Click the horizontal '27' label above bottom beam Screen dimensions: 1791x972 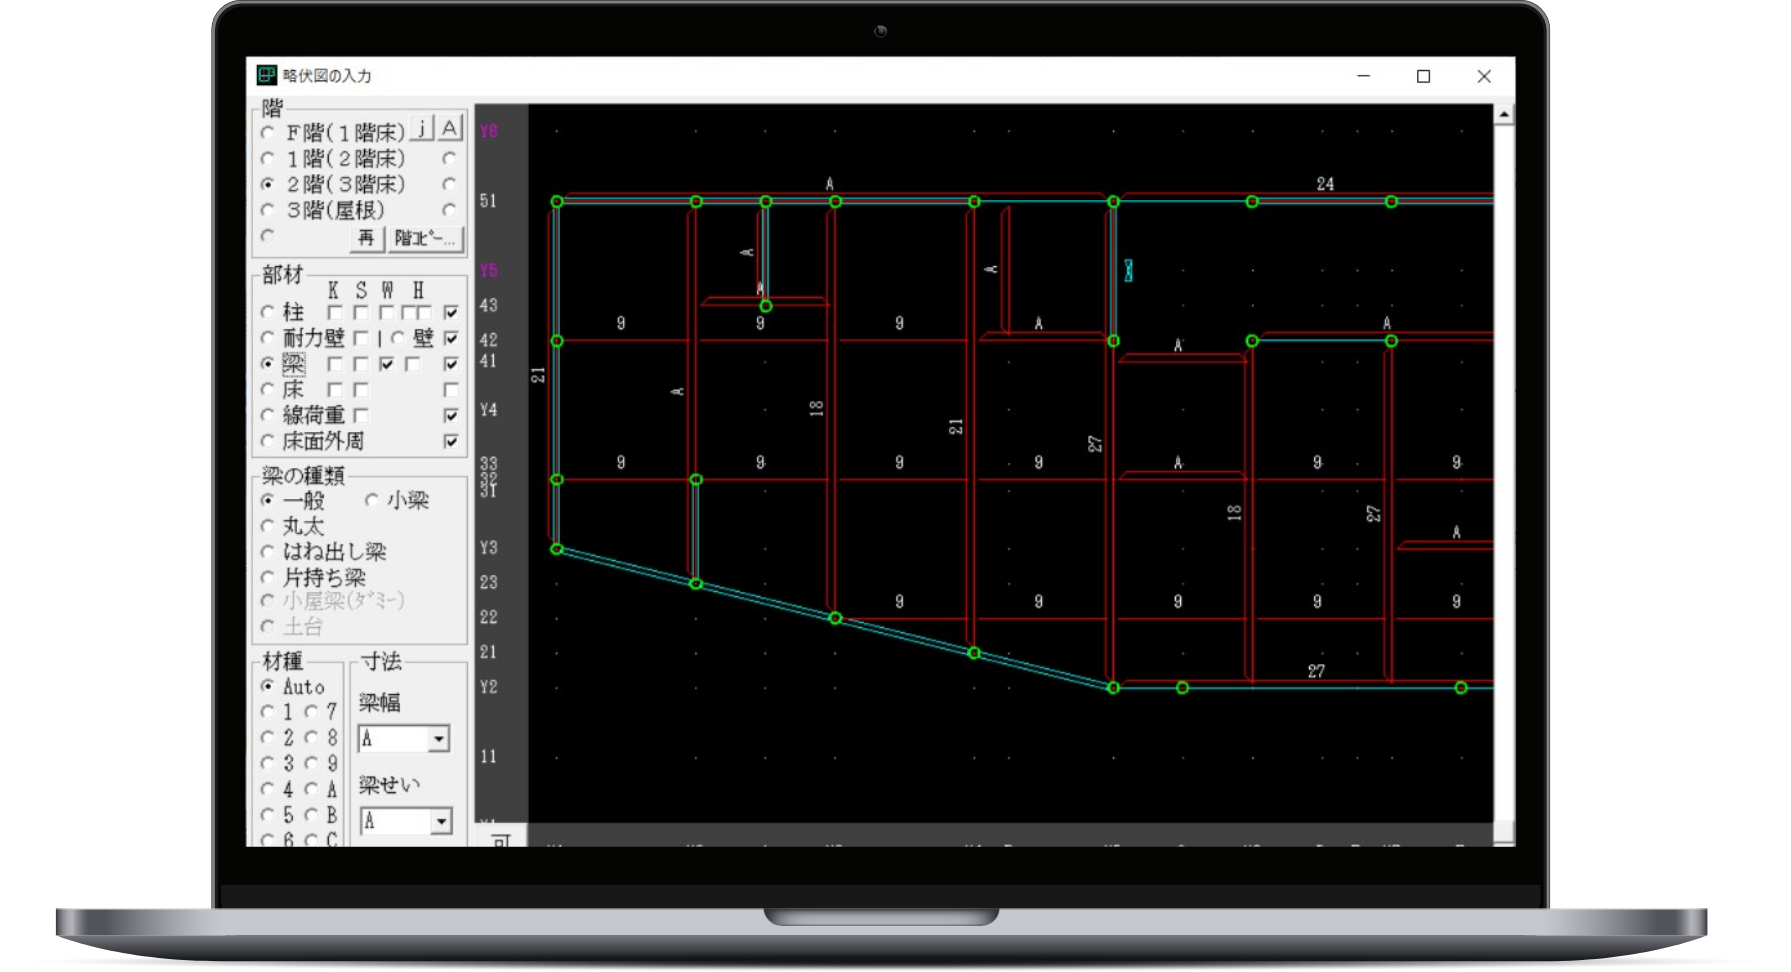pyautogui.click(x=1316, y=671)
